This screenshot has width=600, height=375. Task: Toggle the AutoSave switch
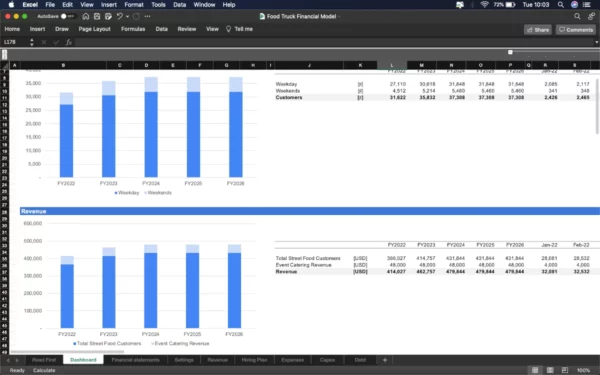[67, 16]
